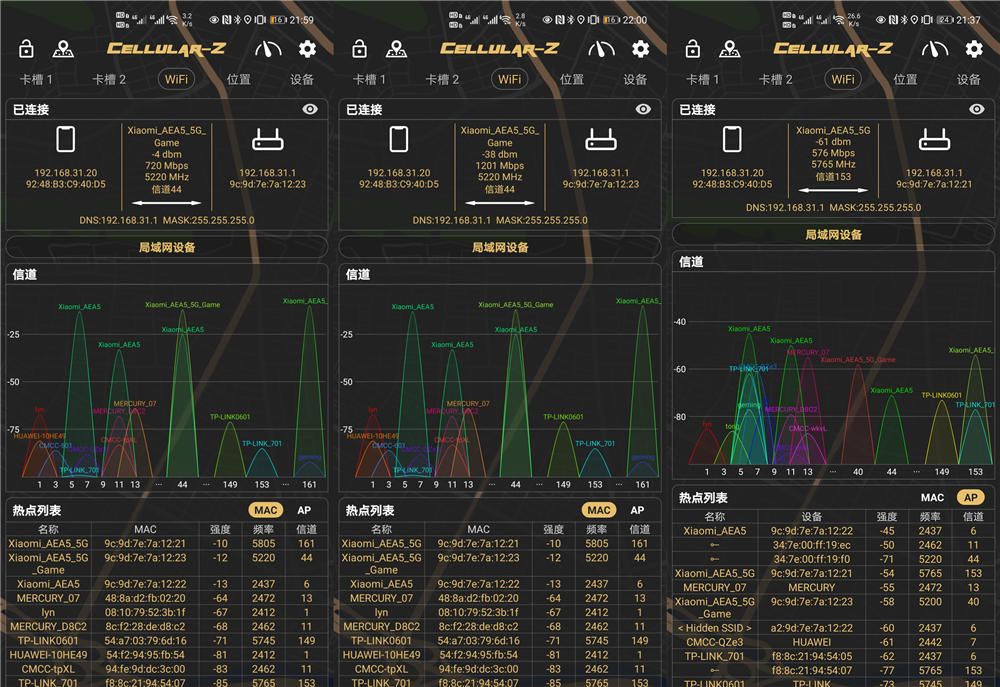The height and width of the screenshot is (687, 1000).
Task: Open the settings gear in the 21:59 screen
Action: pos(307,48)
